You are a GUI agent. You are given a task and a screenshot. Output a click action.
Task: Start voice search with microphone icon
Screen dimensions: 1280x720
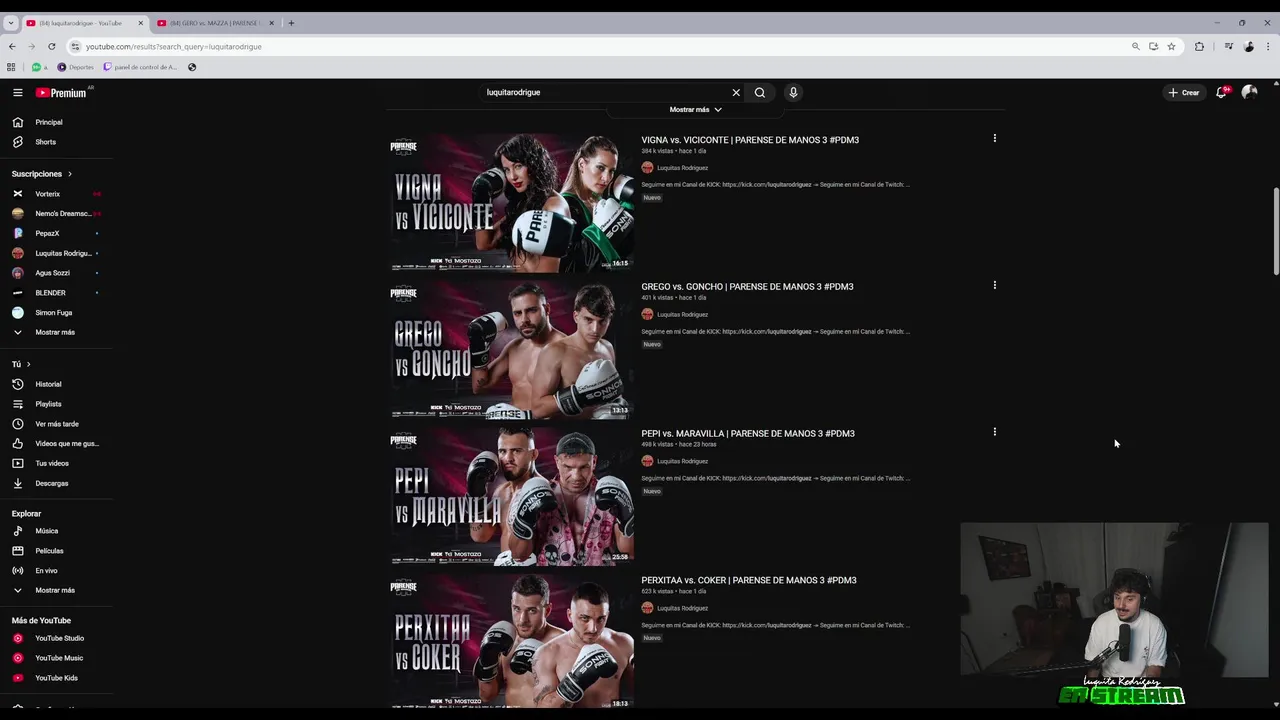(x=793, y=92)
